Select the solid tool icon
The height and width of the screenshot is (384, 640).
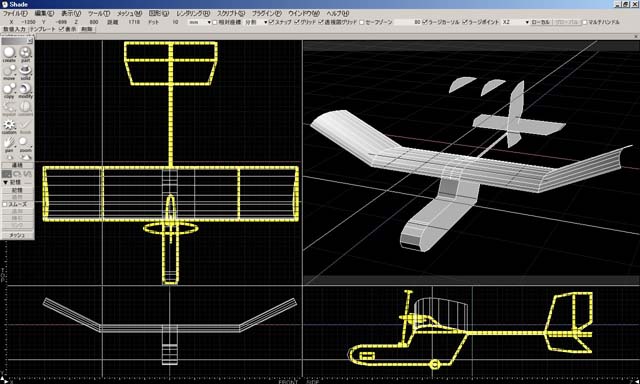pos(25,72)
